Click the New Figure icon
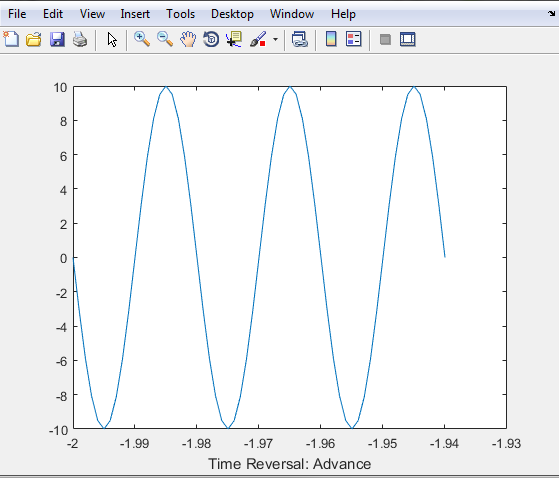Viewport: 559px width, 478px height. 11,39
